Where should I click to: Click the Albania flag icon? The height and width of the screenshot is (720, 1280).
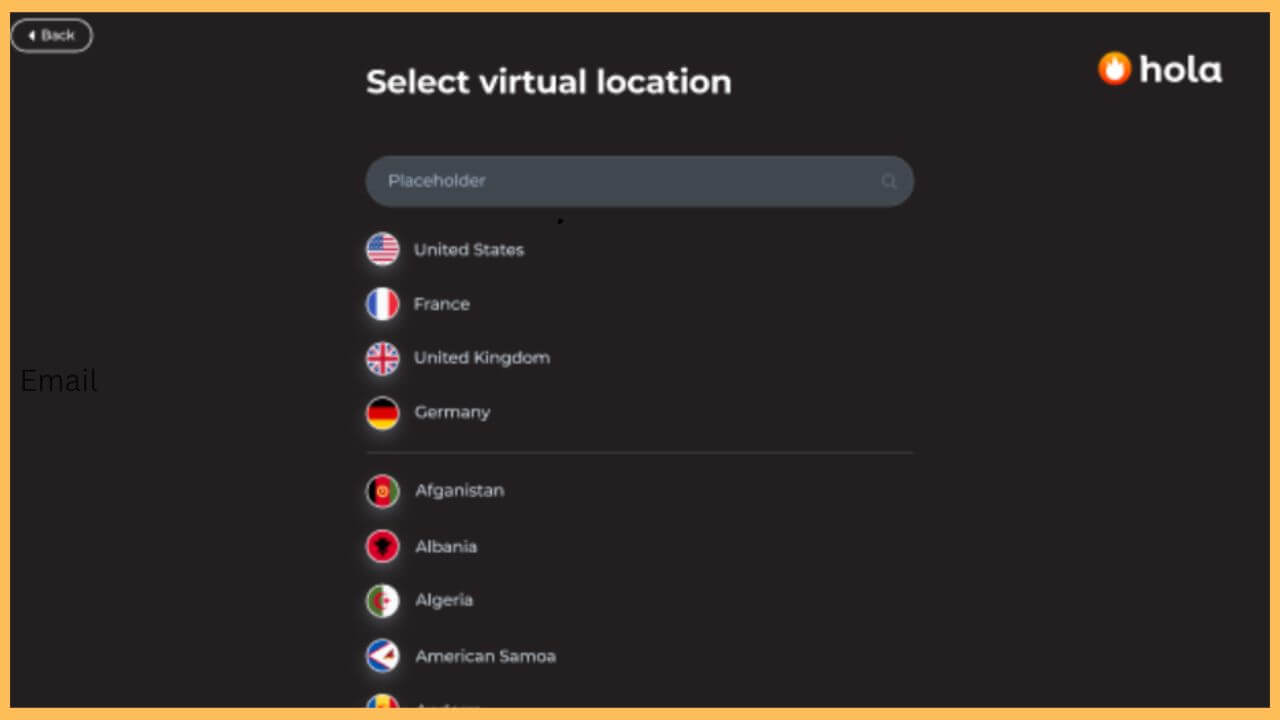(382, 546)
